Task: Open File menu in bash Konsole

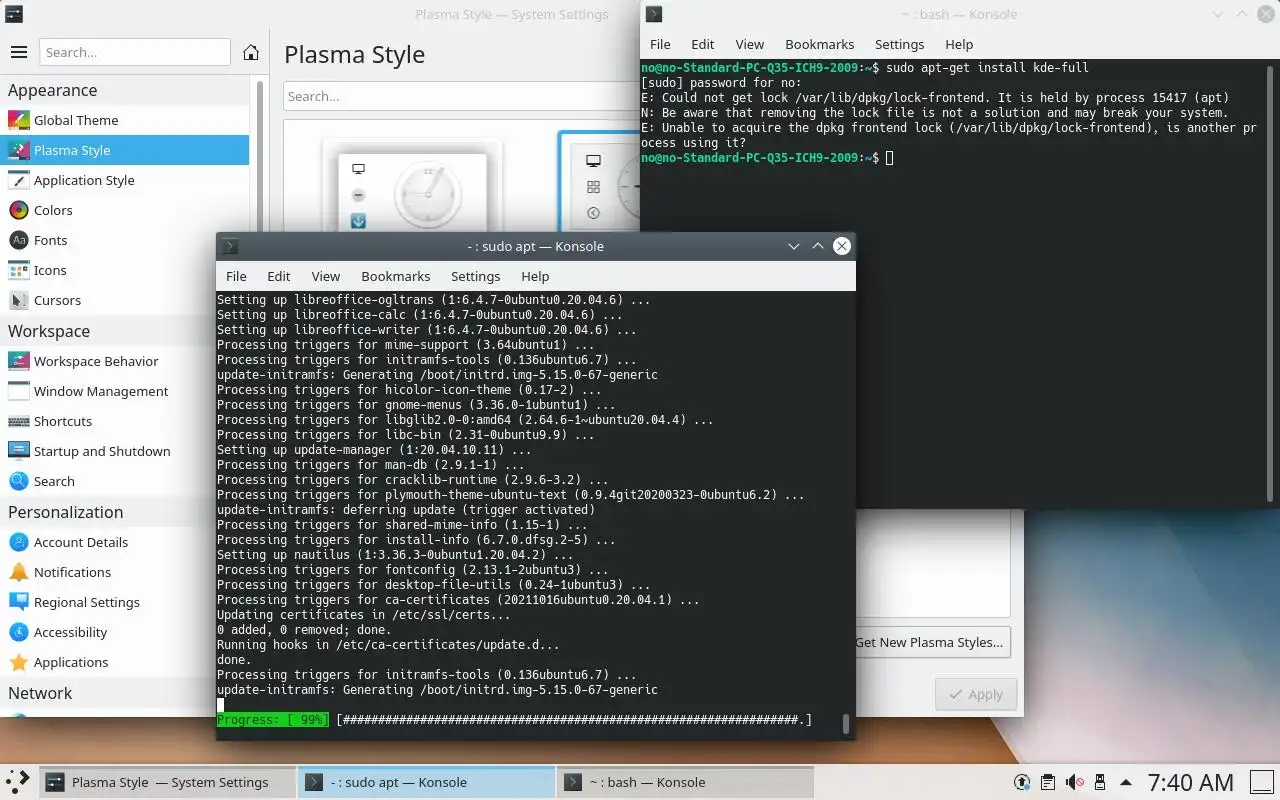Action: [660, 44]
